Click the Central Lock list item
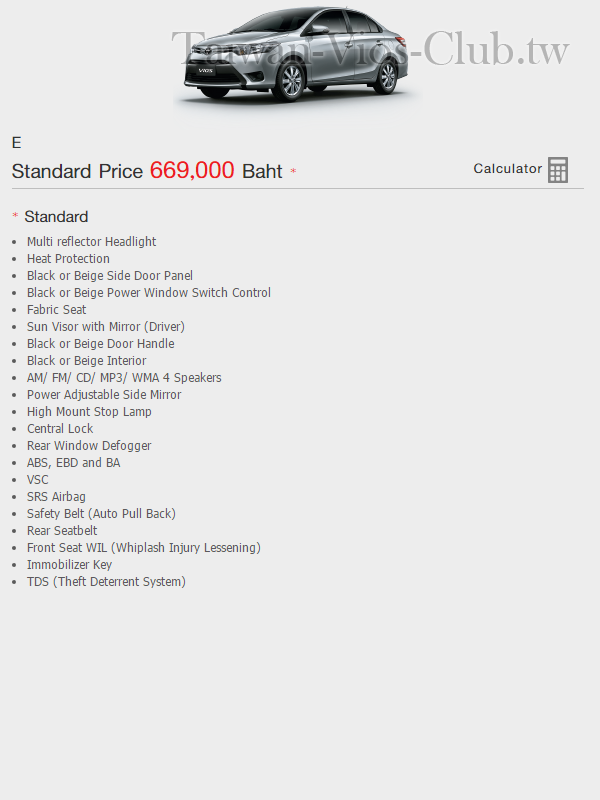This screenshot has height=800, width=600. pos(60,429)
